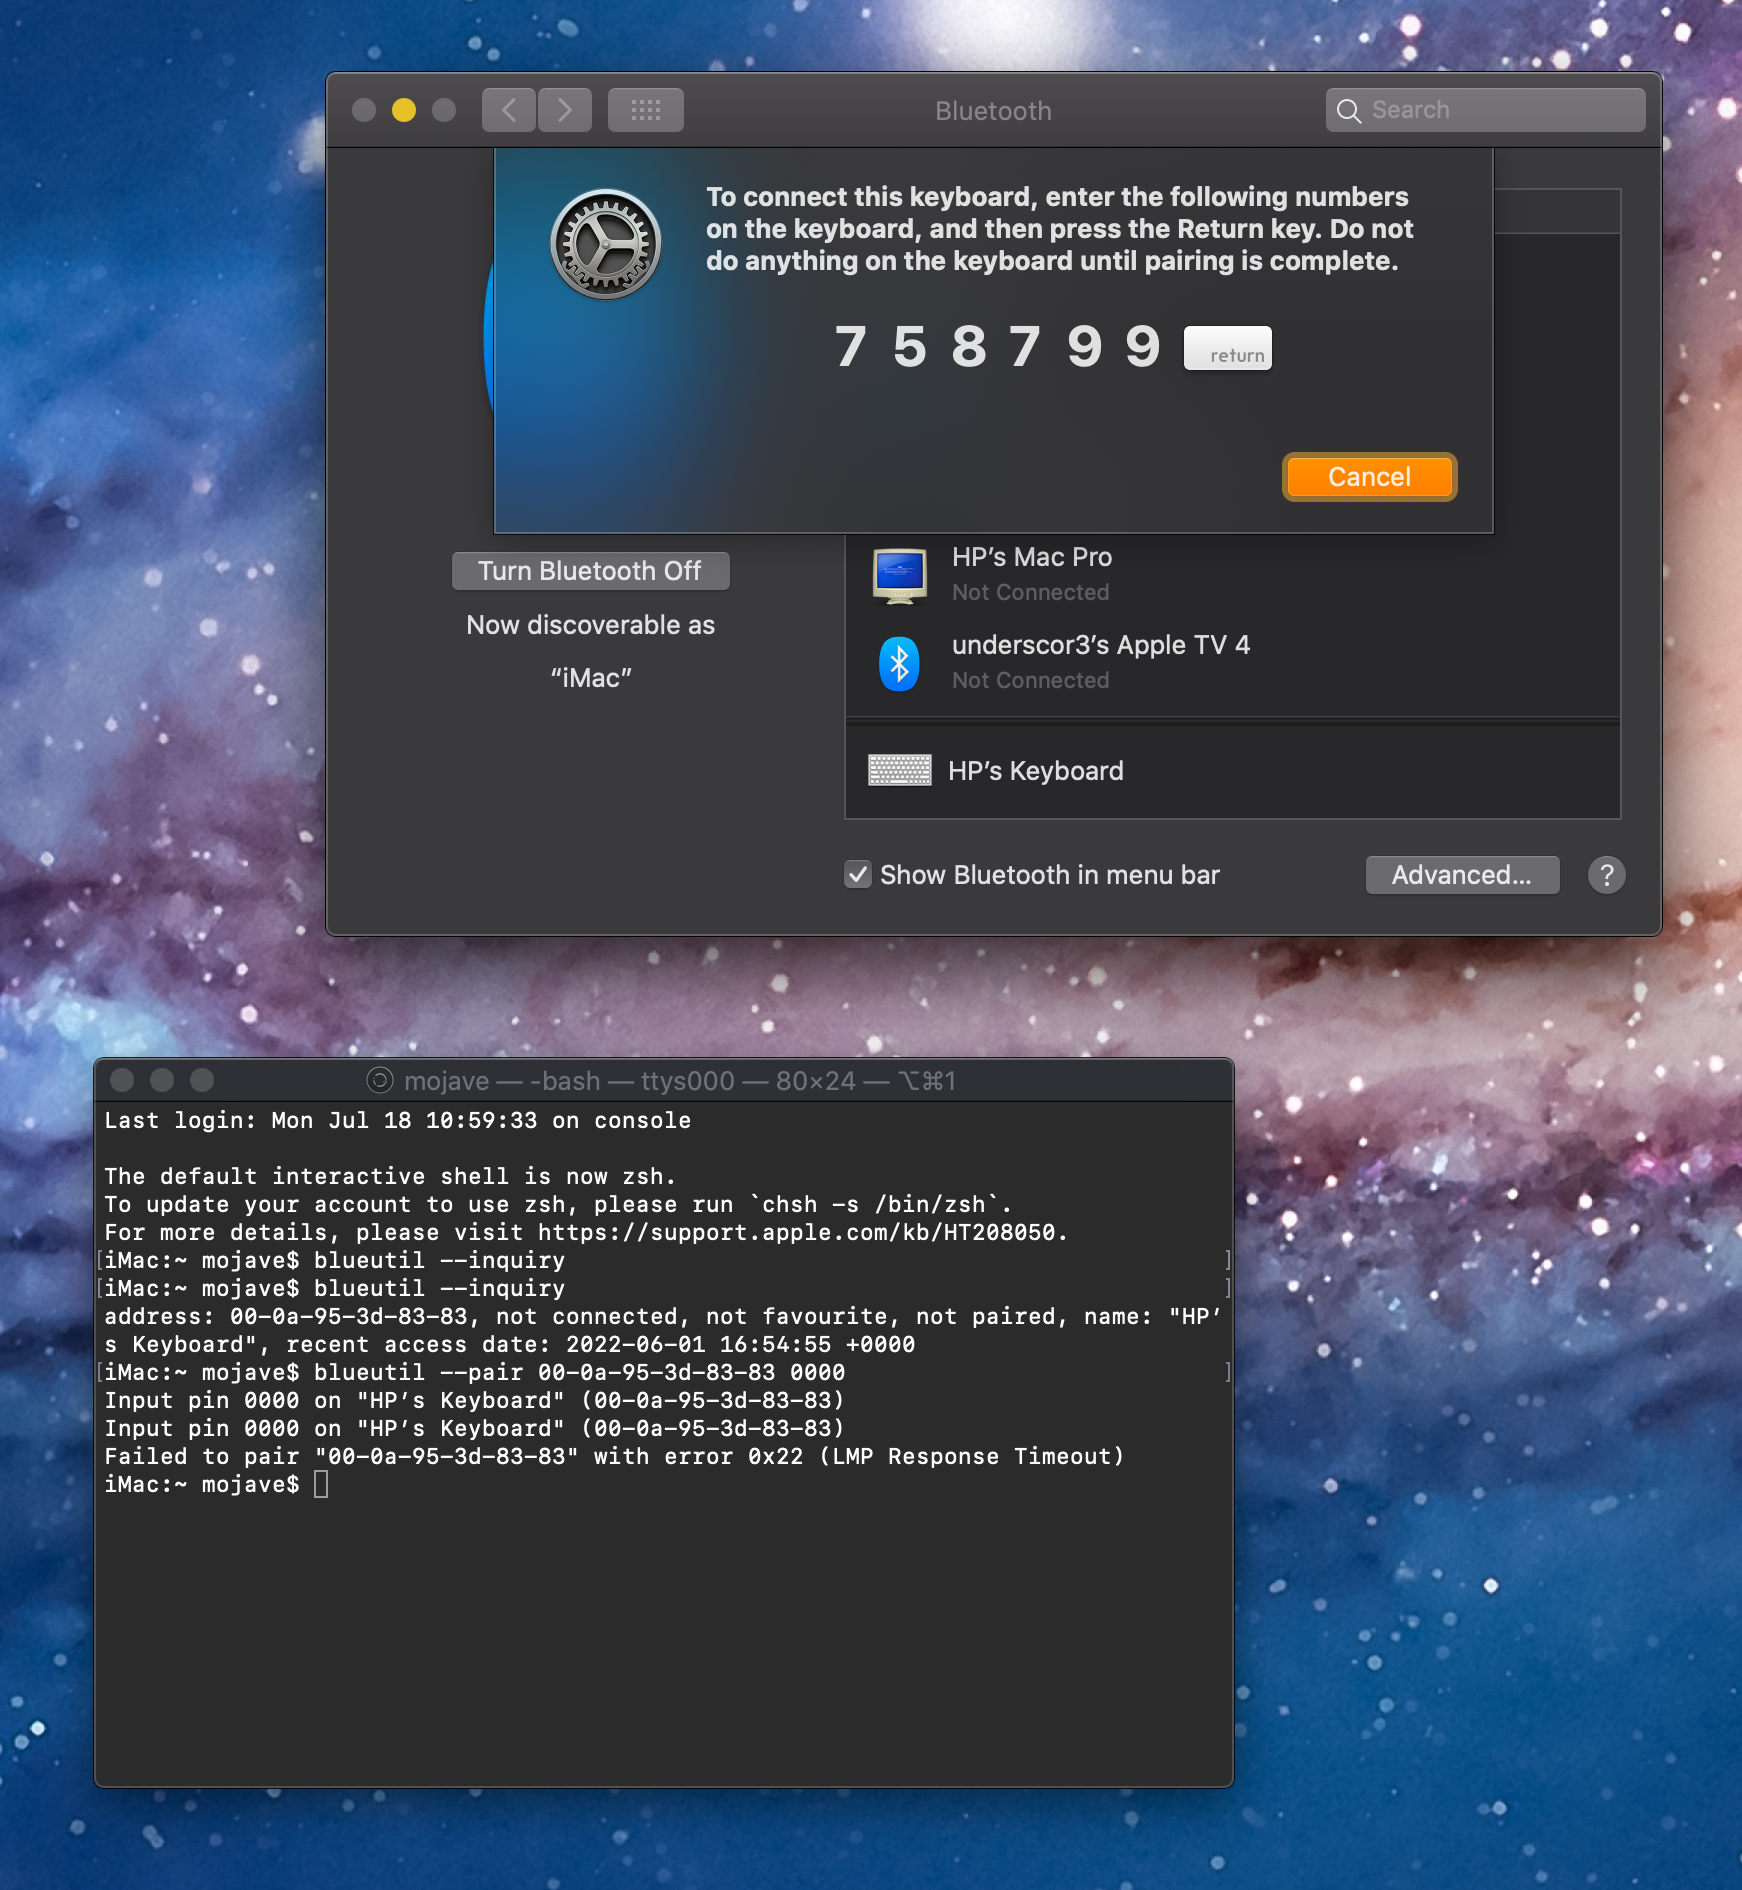Image resolution: width=1742 pixels, height=1890 pixels.
Task: Select HP's Keyboard in device list
Action: click(x=1232, y=771)
